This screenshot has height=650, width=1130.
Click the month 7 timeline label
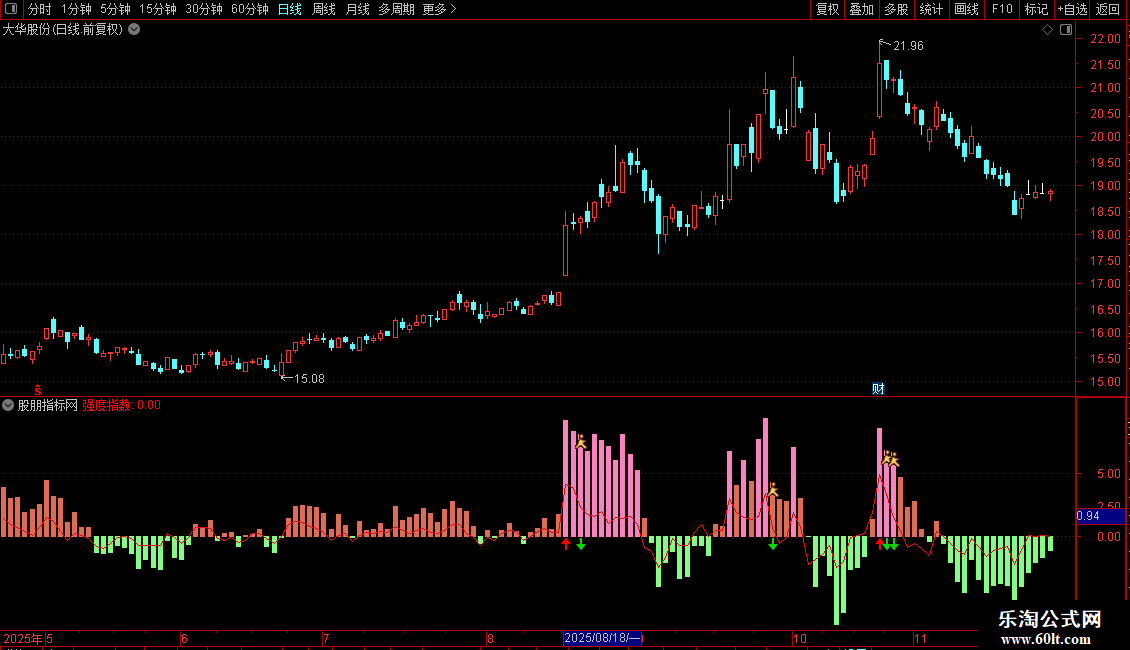click(326, 638)
